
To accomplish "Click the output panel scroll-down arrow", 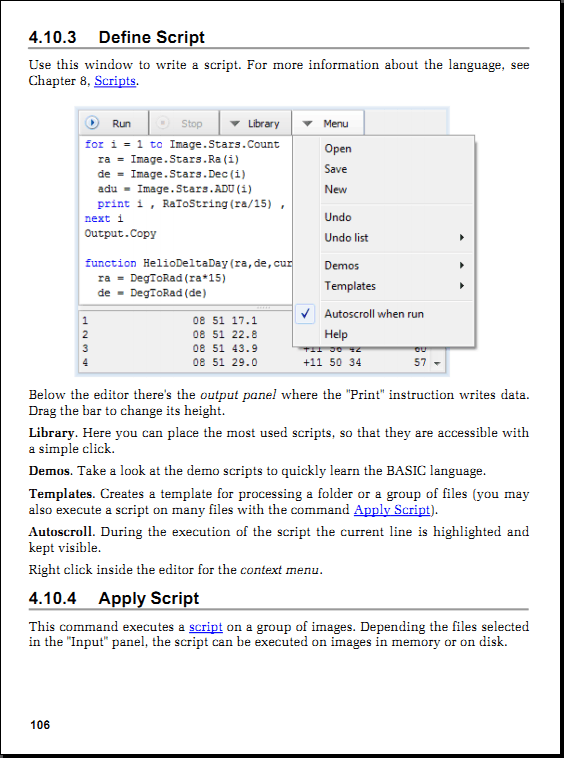I will pyautogui.click(x=437, y=363).
